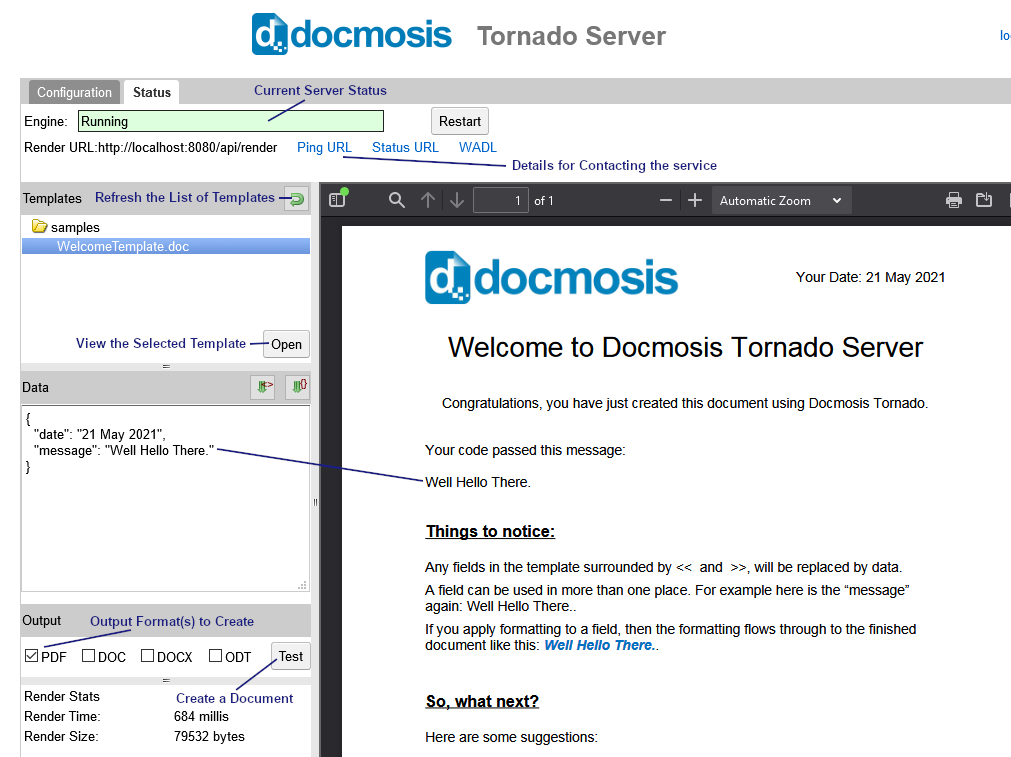1011x757 pixels.
Task: Click the blue 'Well Hello There.' formatted text
Action: [x=599, y=645]
